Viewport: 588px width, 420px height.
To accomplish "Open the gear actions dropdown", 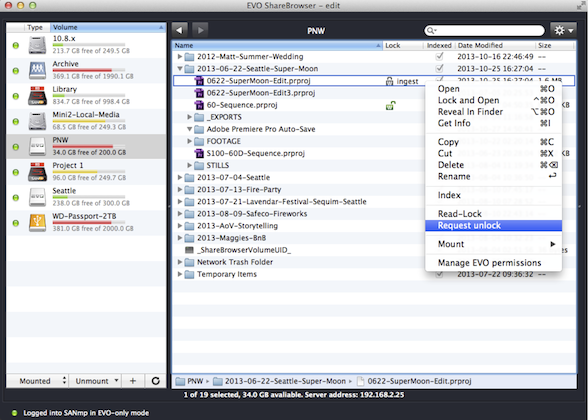I will pos(563,30).
